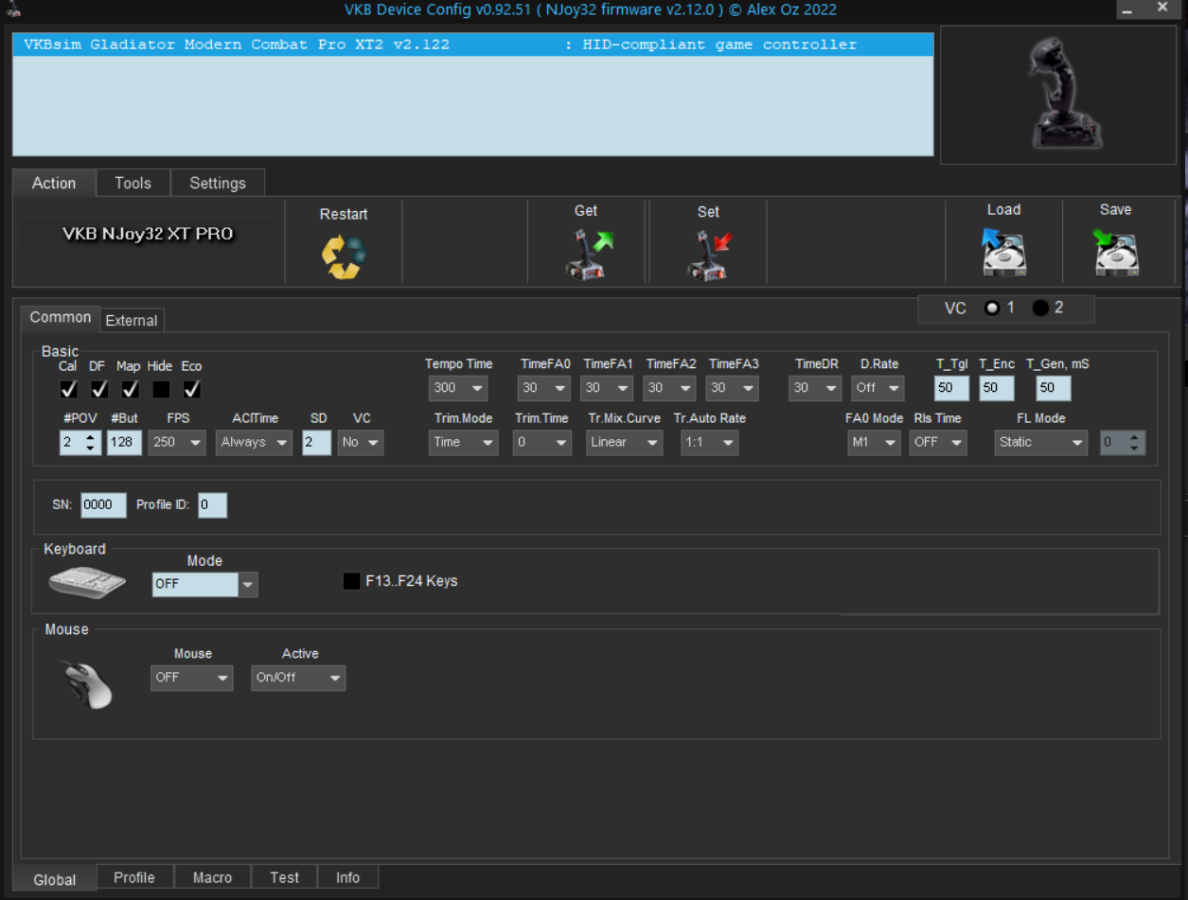Open the TimeFA3 dropdown

pos(732,388)
